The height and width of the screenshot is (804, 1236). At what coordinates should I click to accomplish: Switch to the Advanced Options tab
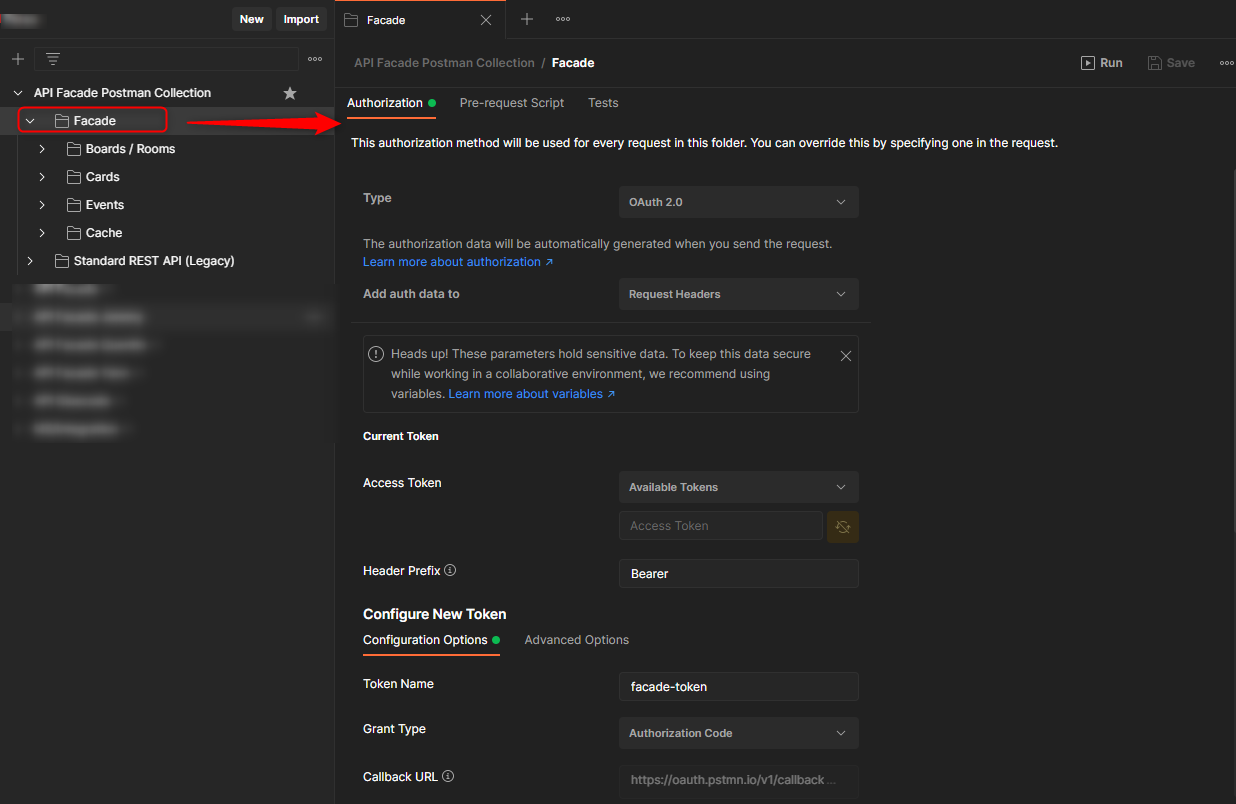tap(576, 640)
